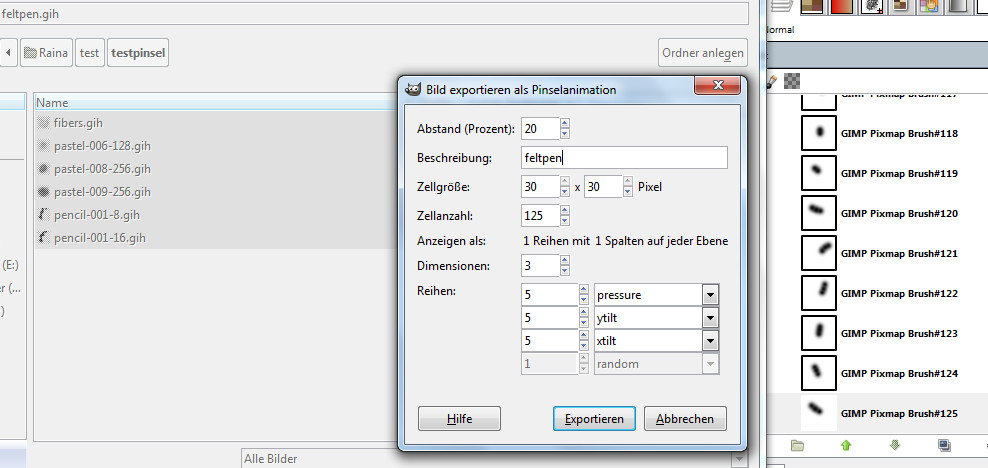
Task: Click Abbrechen button
Action: [685, 419]
